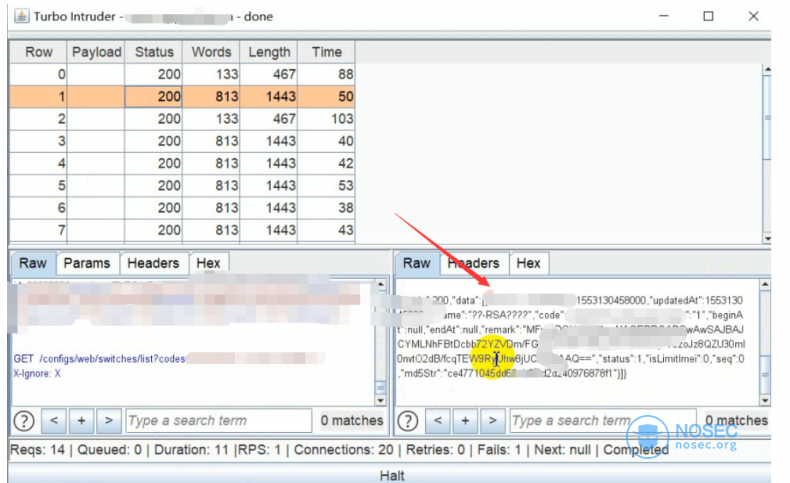Image resolution: width=790 pixels, height=483 pixels.
Task: Click scroll down arrow in request pane
Action: tap(381, 400)
